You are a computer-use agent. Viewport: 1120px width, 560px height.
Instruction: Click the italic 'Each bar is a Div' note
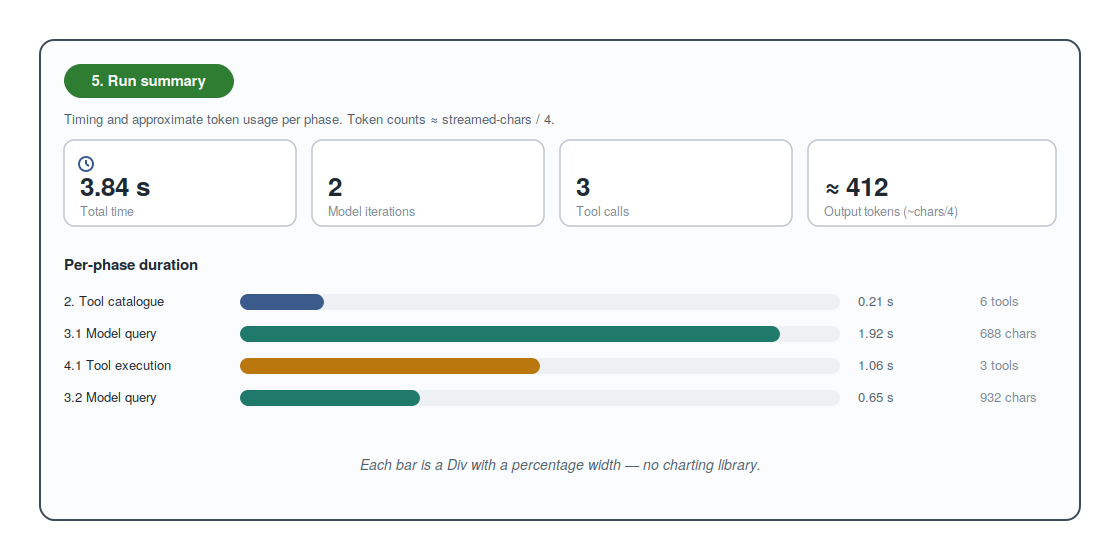(560, 465)
